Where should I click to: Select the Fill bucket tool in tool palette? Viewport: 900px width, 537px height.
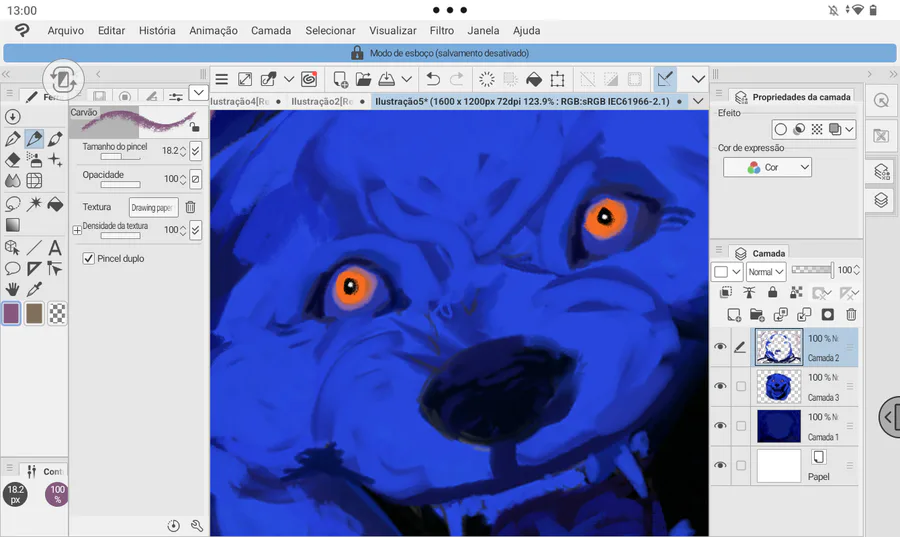pyautogui.click(x=55, y=204)
